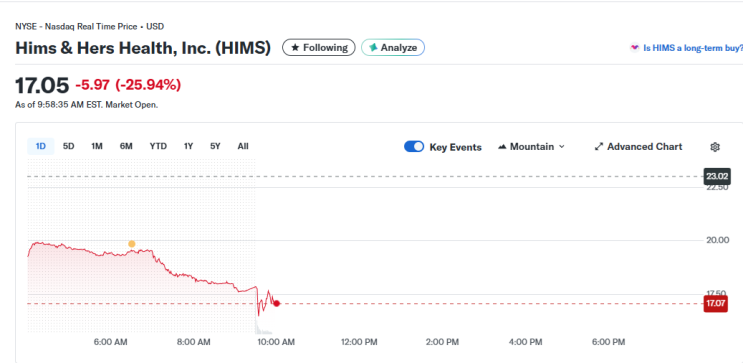Click the Hims & Hers Health, Inc. title
Screen dimensions: 743x363
tap(143, 48)
